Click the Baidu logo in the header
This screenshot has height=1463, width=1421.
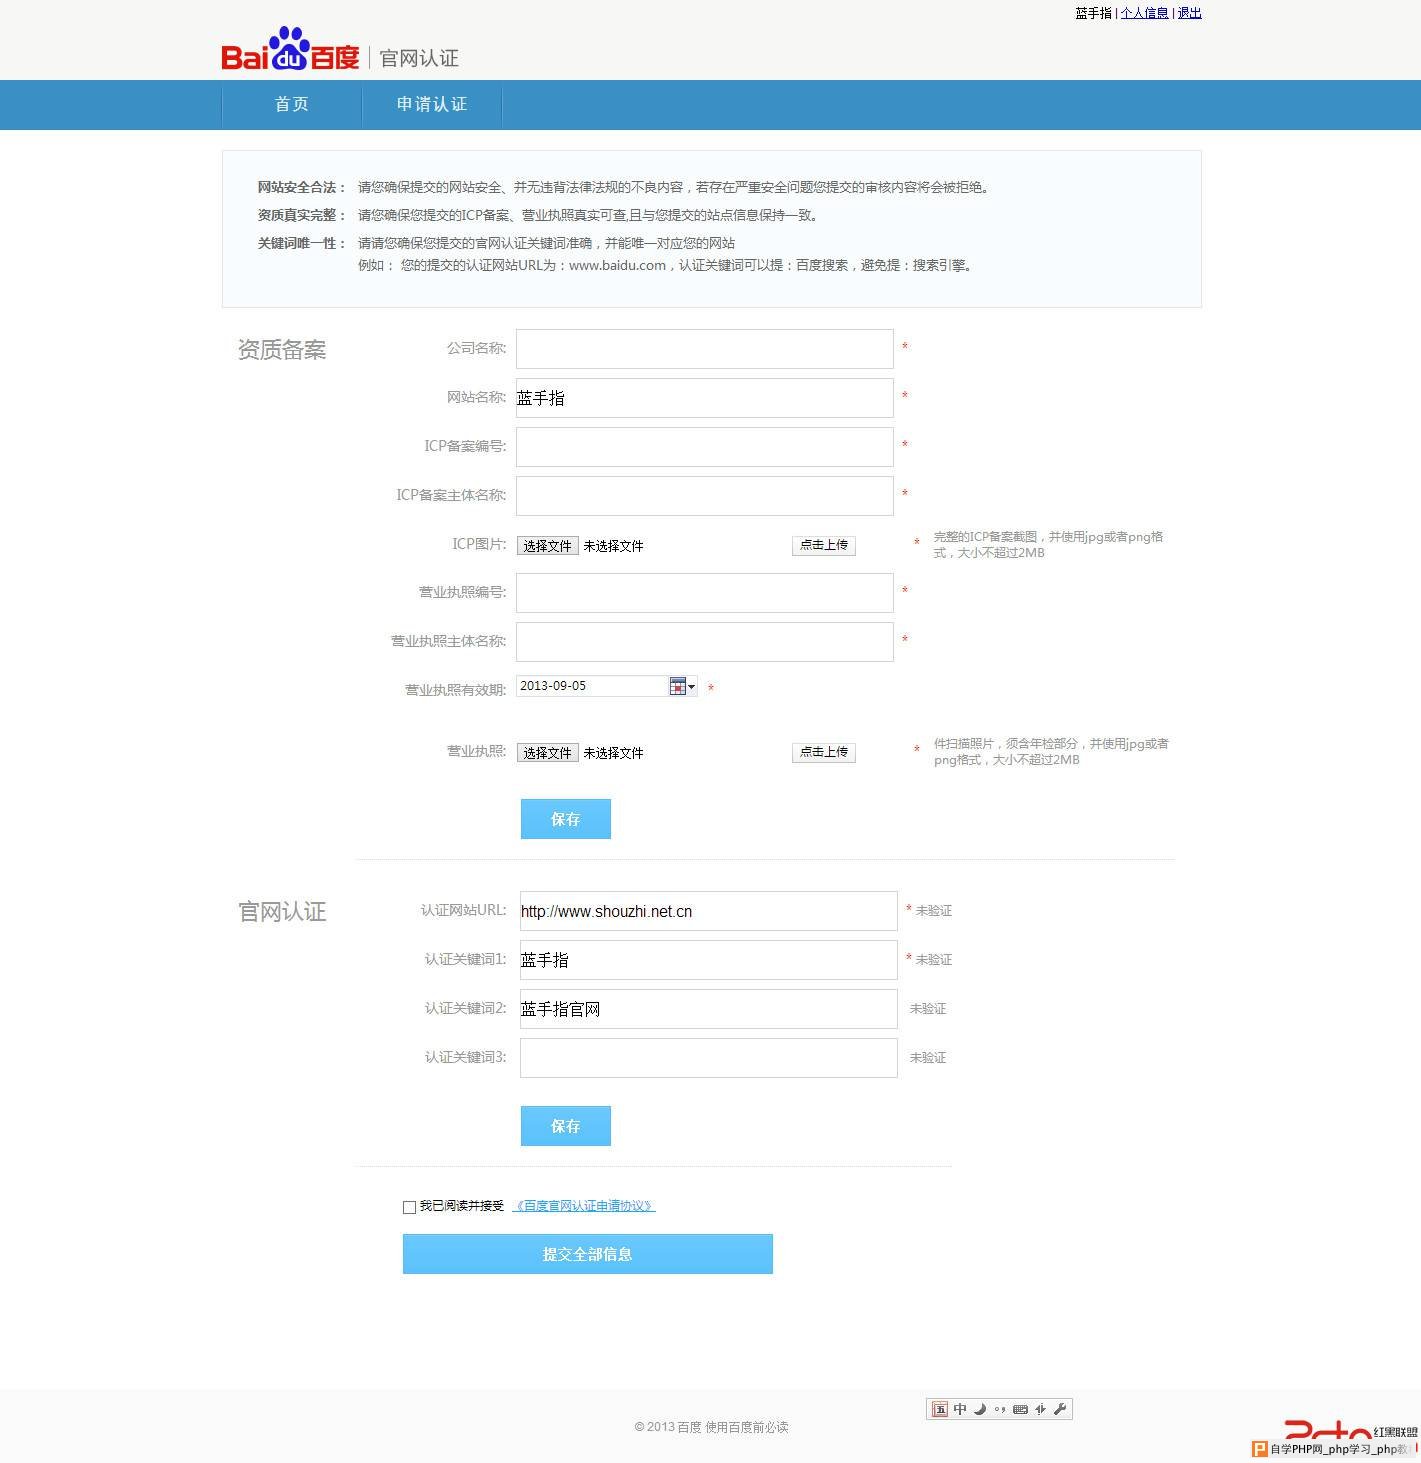pos(290,49)
